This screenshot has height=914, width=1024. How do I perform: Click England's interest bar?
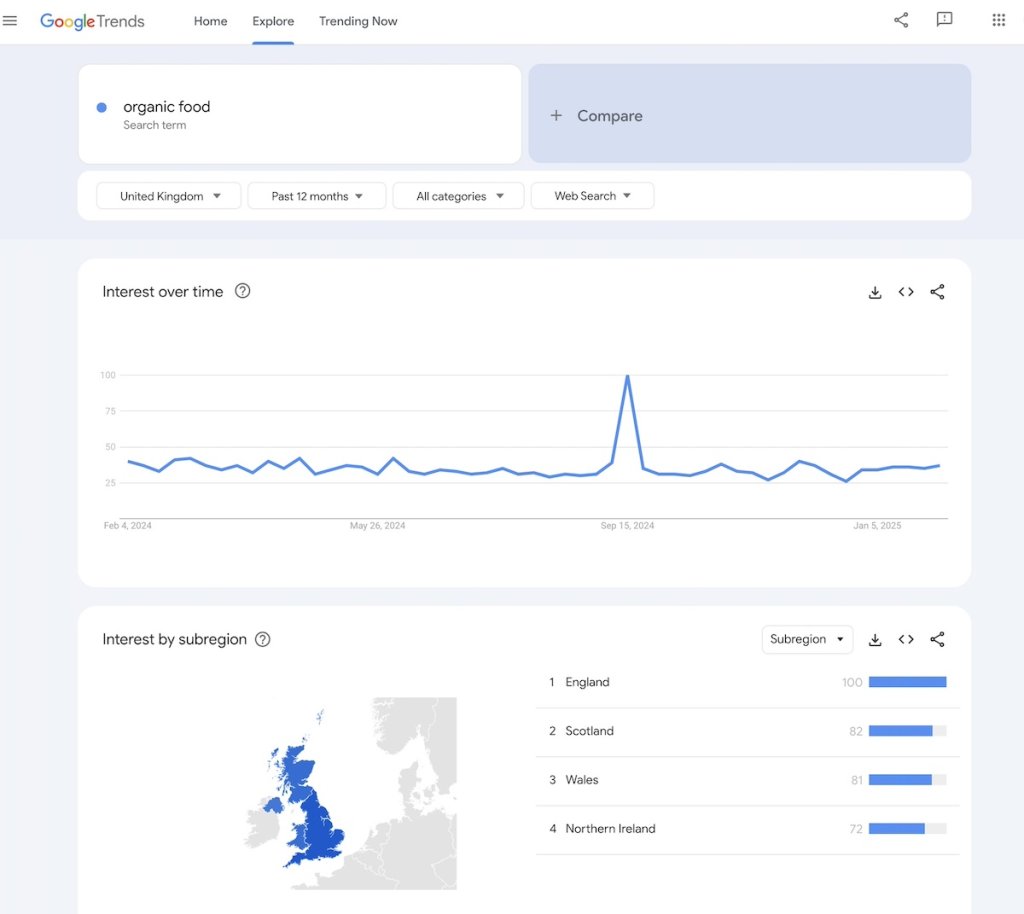[x=907, y=682]
